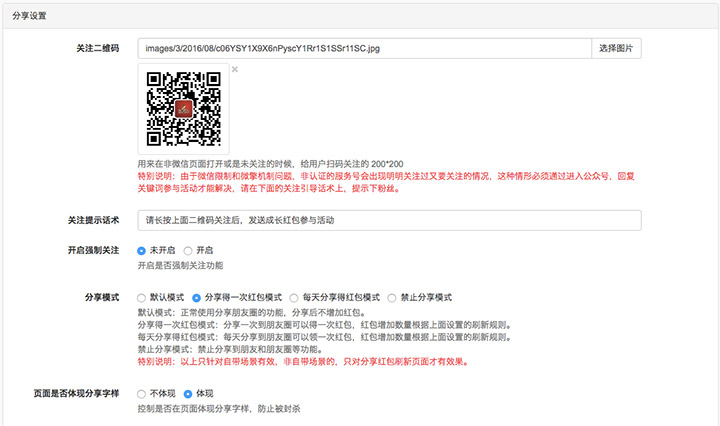Choose the 禁止分享模式 option
Image resolution: width=720 pixels, height=426 pixels.
392,298
